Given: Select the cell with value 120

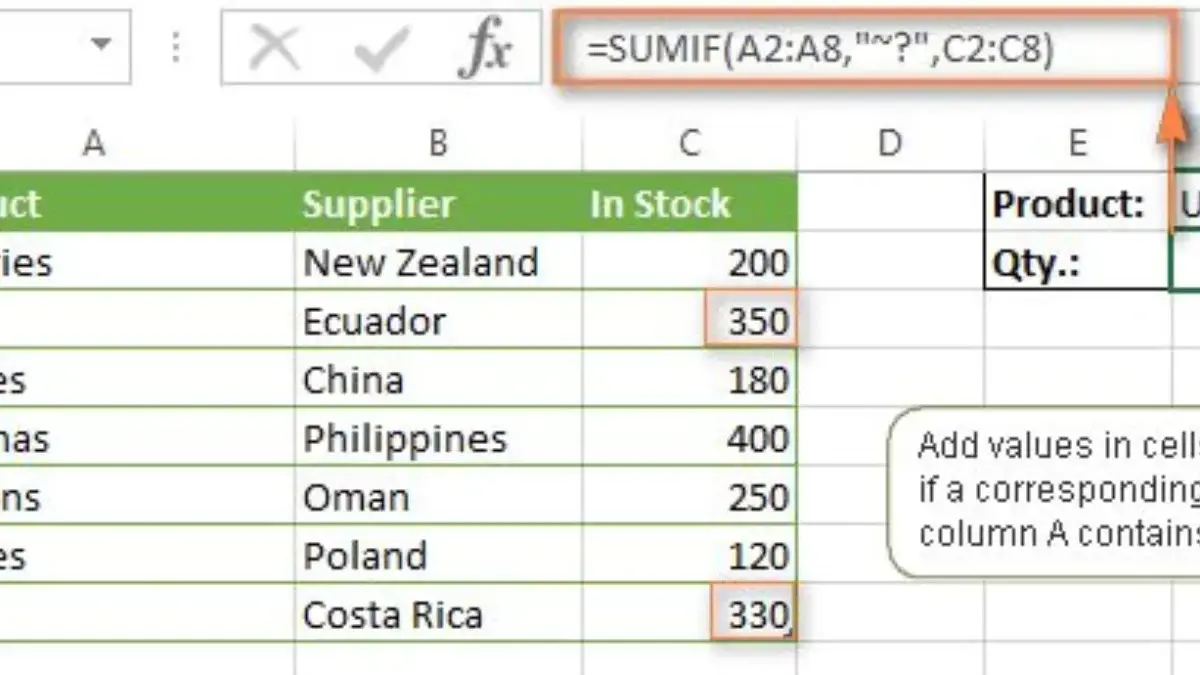Looking at the screenshot, I should coord(689,555).
